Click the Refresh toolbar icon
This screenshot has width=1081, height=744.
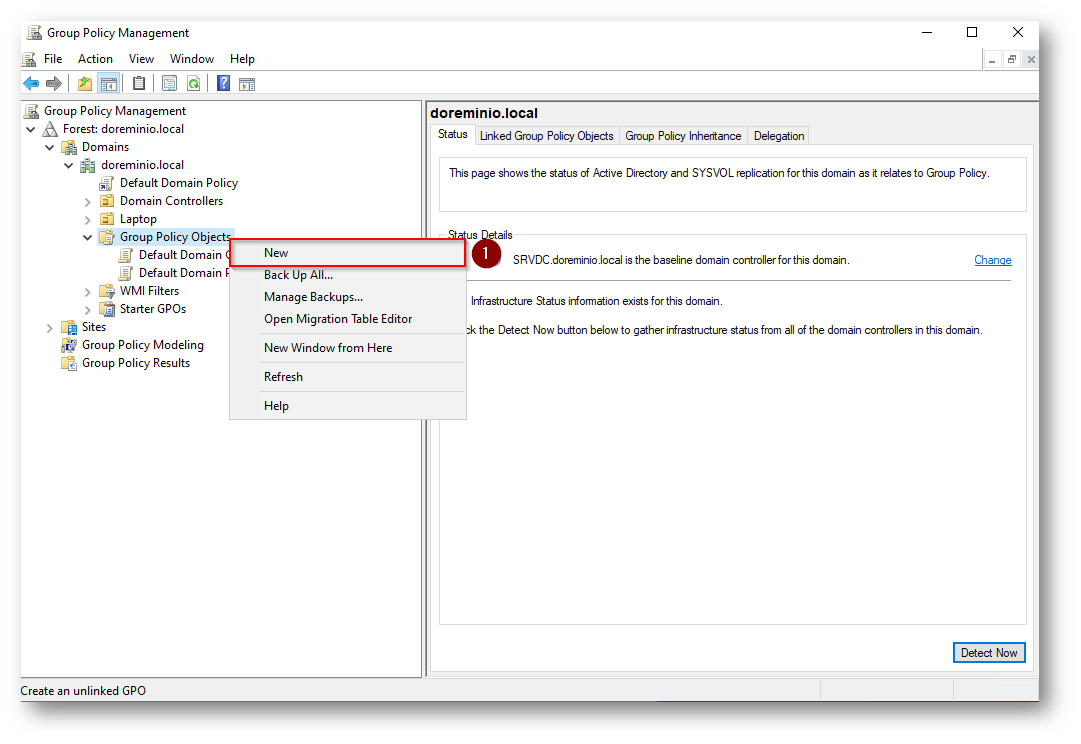point(193,84)
